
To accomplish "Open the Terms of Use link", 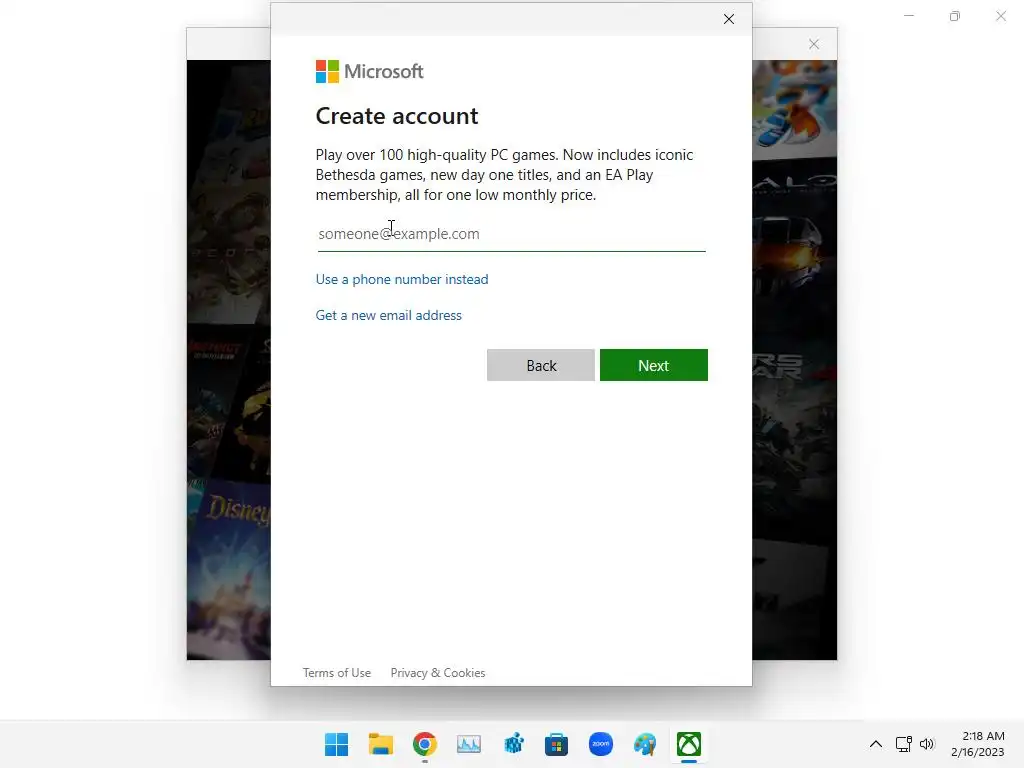I will (336, 673).
